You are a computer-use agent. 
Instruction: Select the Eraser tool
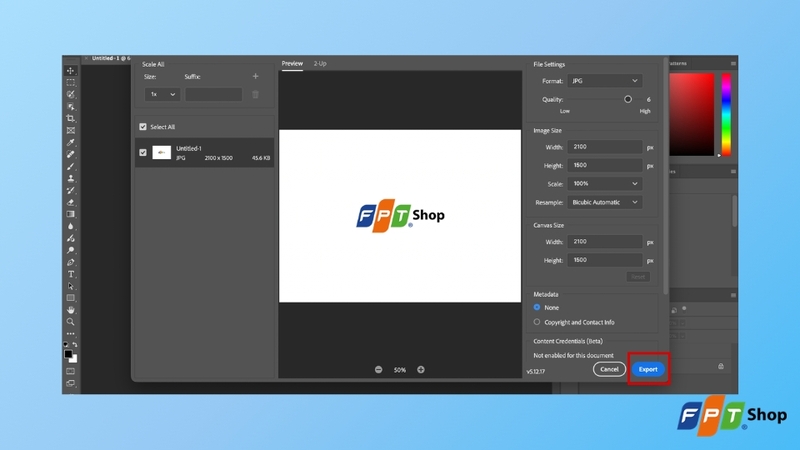(70, 203)
